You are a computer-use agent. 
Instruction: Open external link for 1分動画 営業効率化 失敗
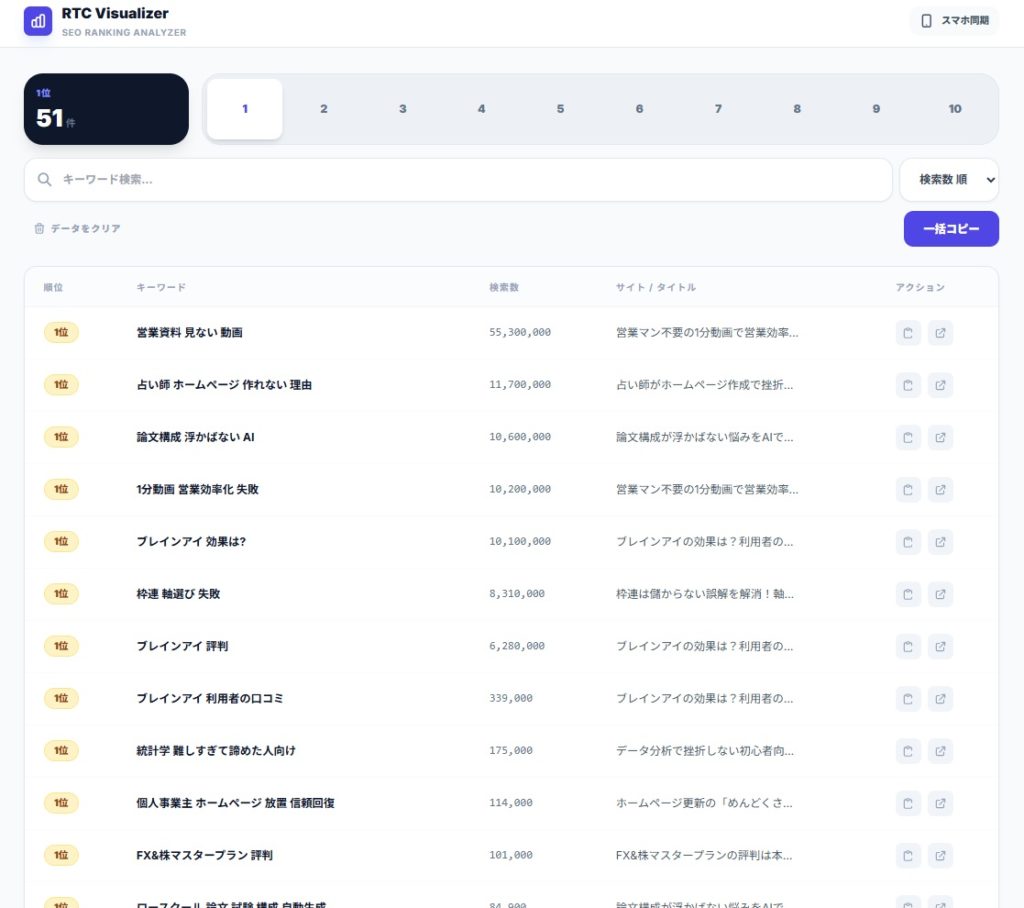coord(940,490)
